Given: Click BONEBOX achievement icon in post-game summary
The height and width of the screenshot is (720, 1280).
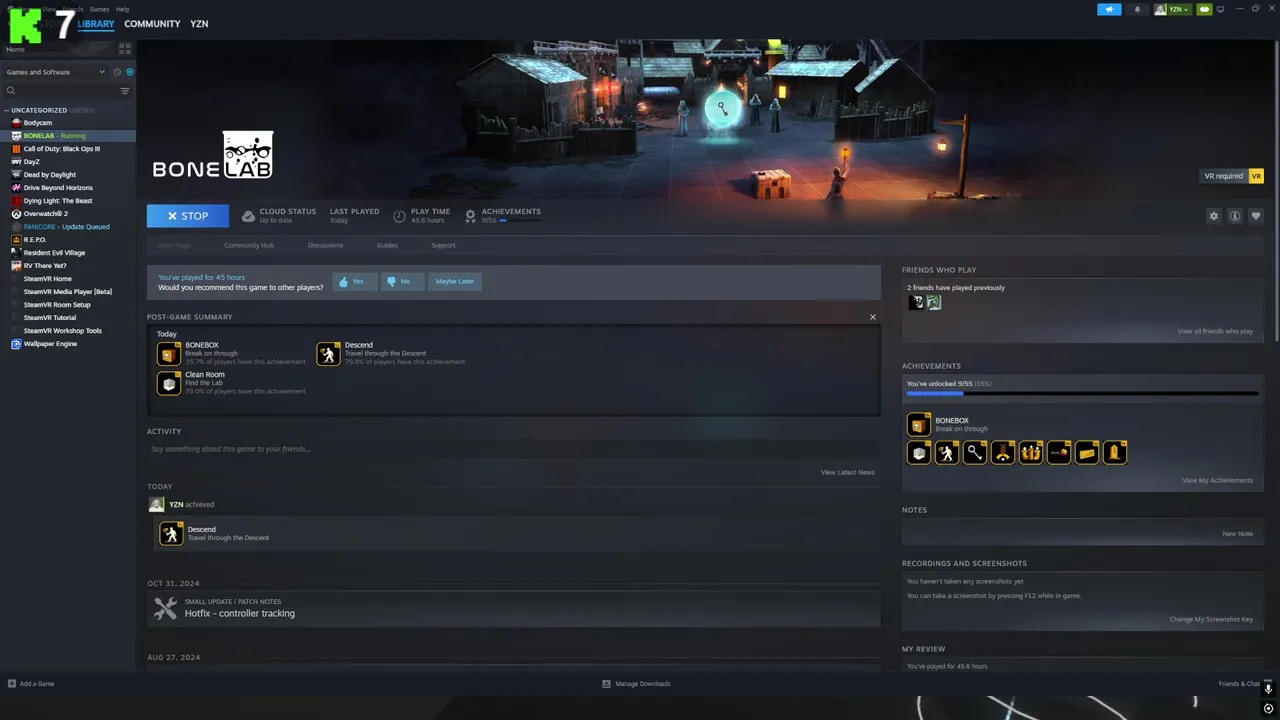Looking at the screenshot, I should tap(169, 354).
